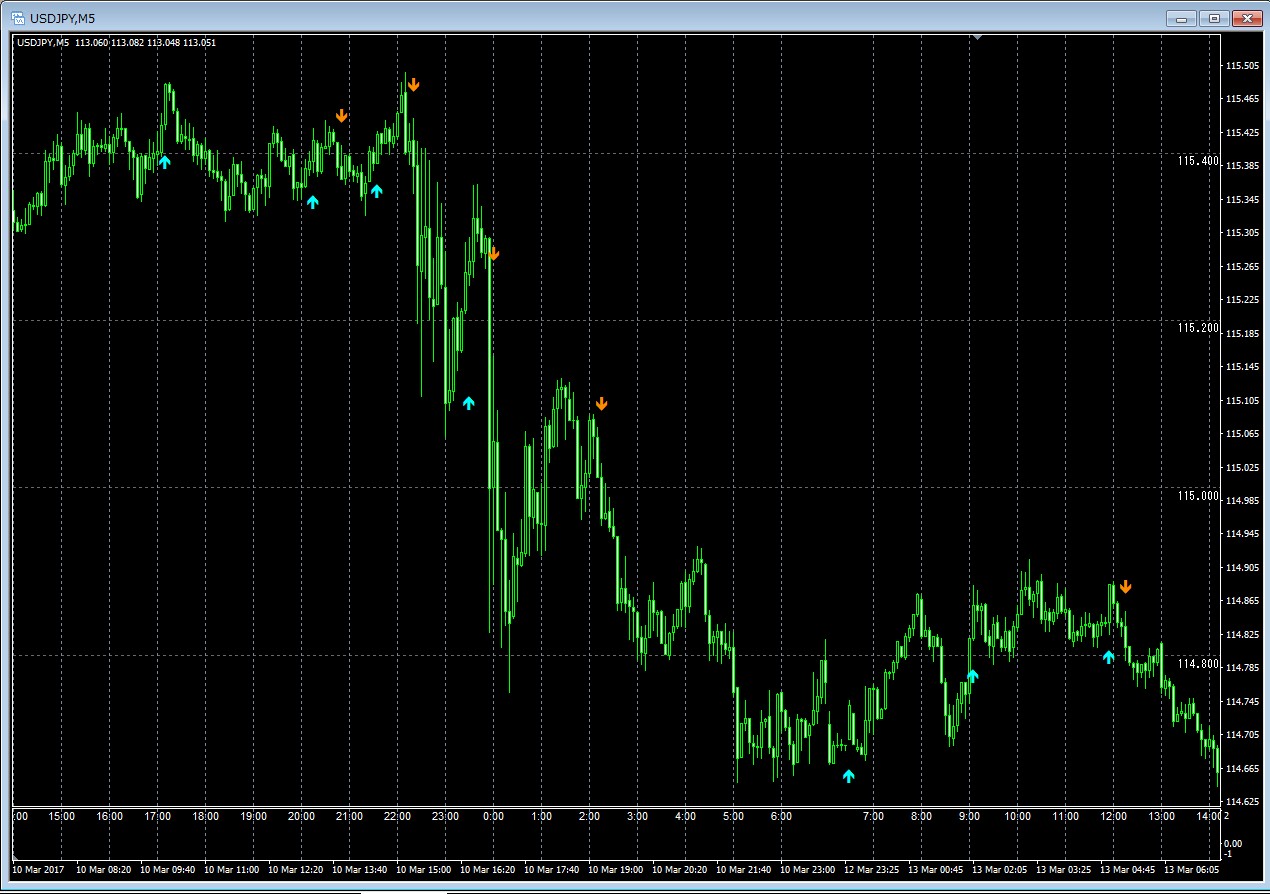Viewport: 1270px width, 894px height.
Task: Click the 114.625 price scale value
Action: point(1241,802)
